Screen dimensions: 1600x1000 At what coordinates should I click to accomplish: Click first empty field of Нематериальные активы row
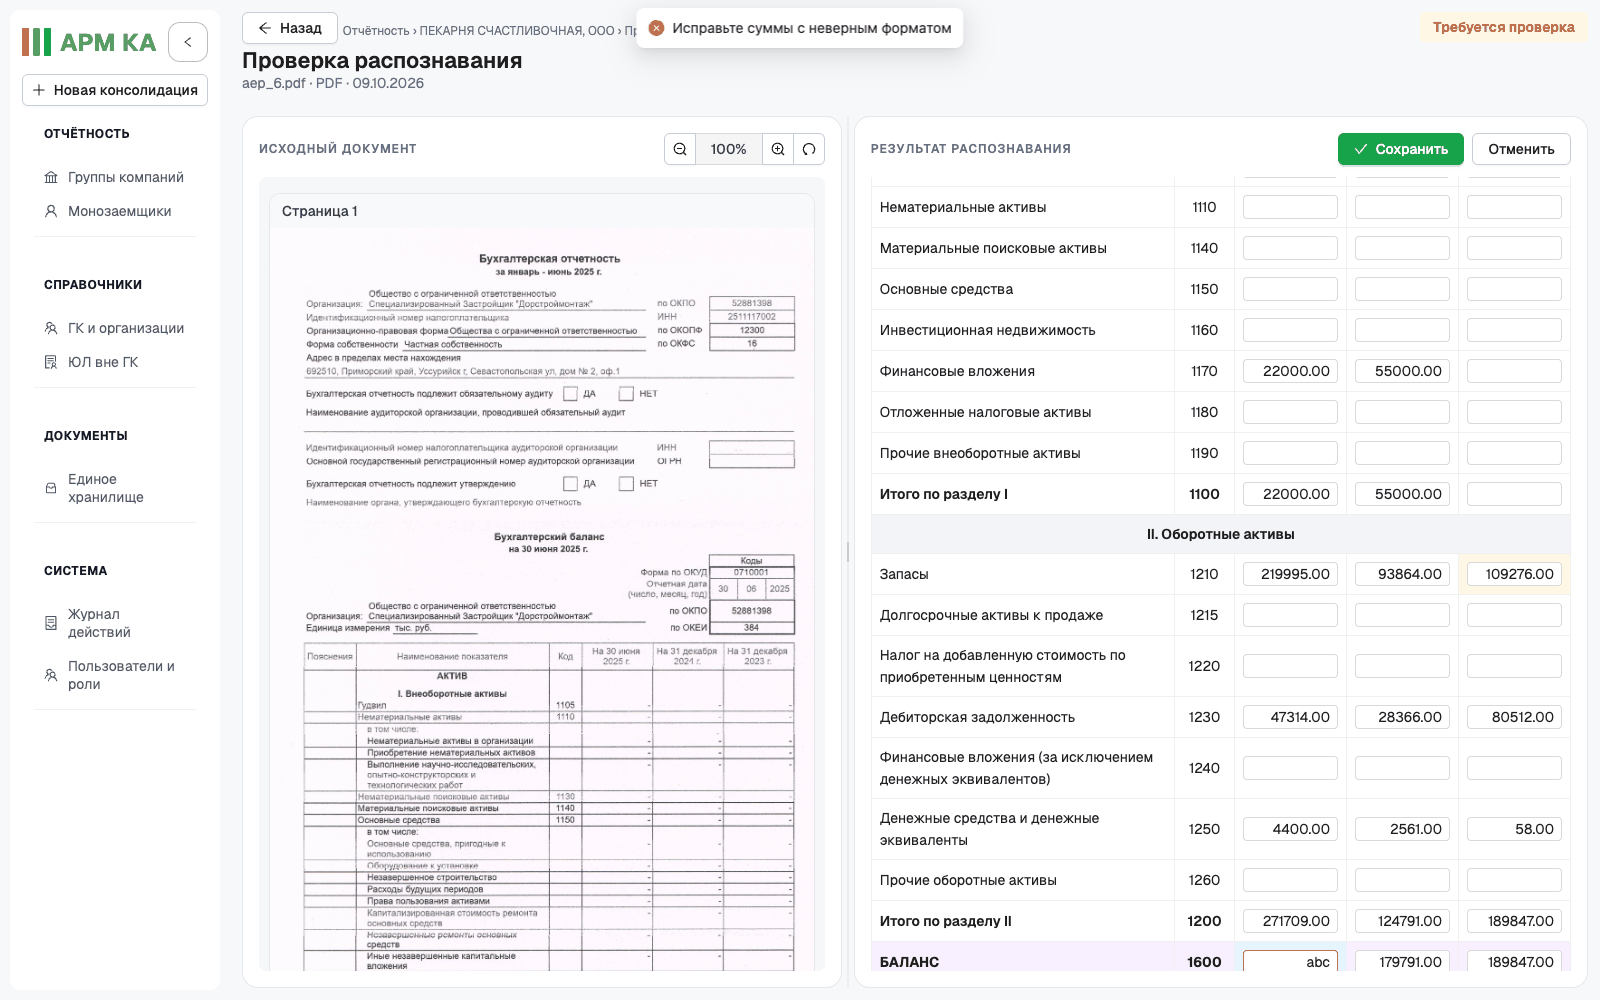tap(1290, 207)
